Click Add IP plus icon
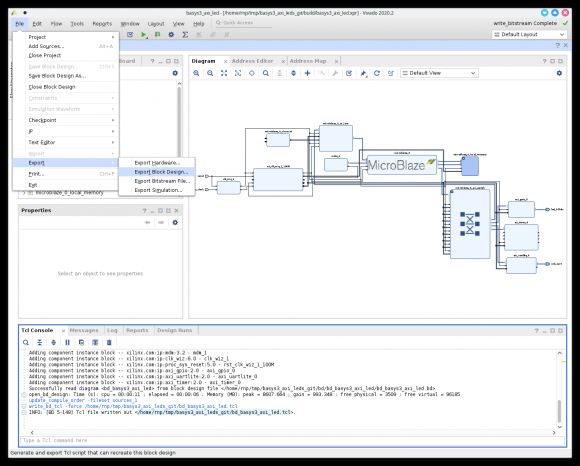 pyautogui.click(x=307, y=73)
